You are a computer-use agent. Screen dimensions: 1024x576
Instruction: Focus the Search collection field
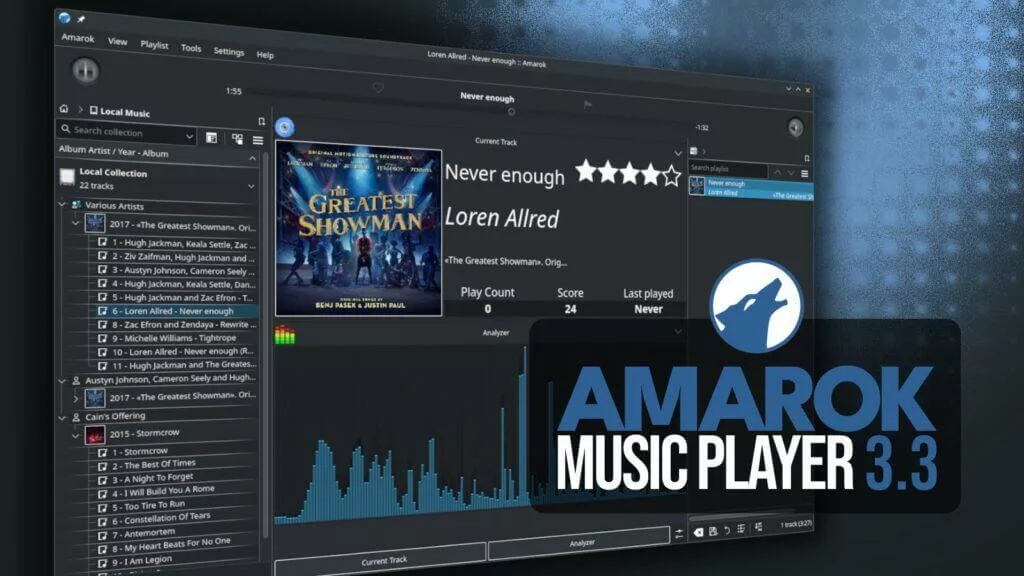(128, 133)
